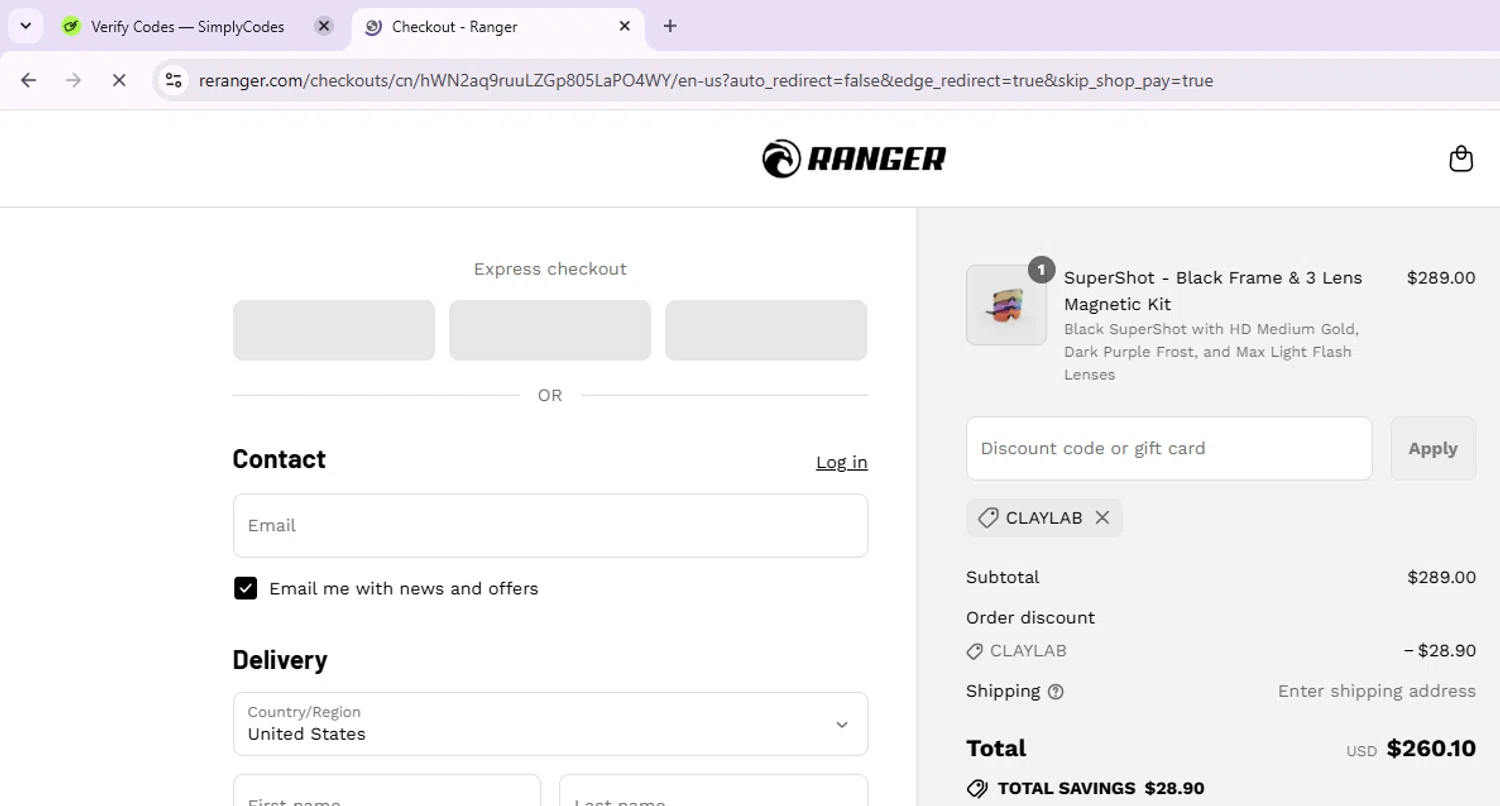Click the Express checkout heading
1500x806 pixels.
(550, 269)
